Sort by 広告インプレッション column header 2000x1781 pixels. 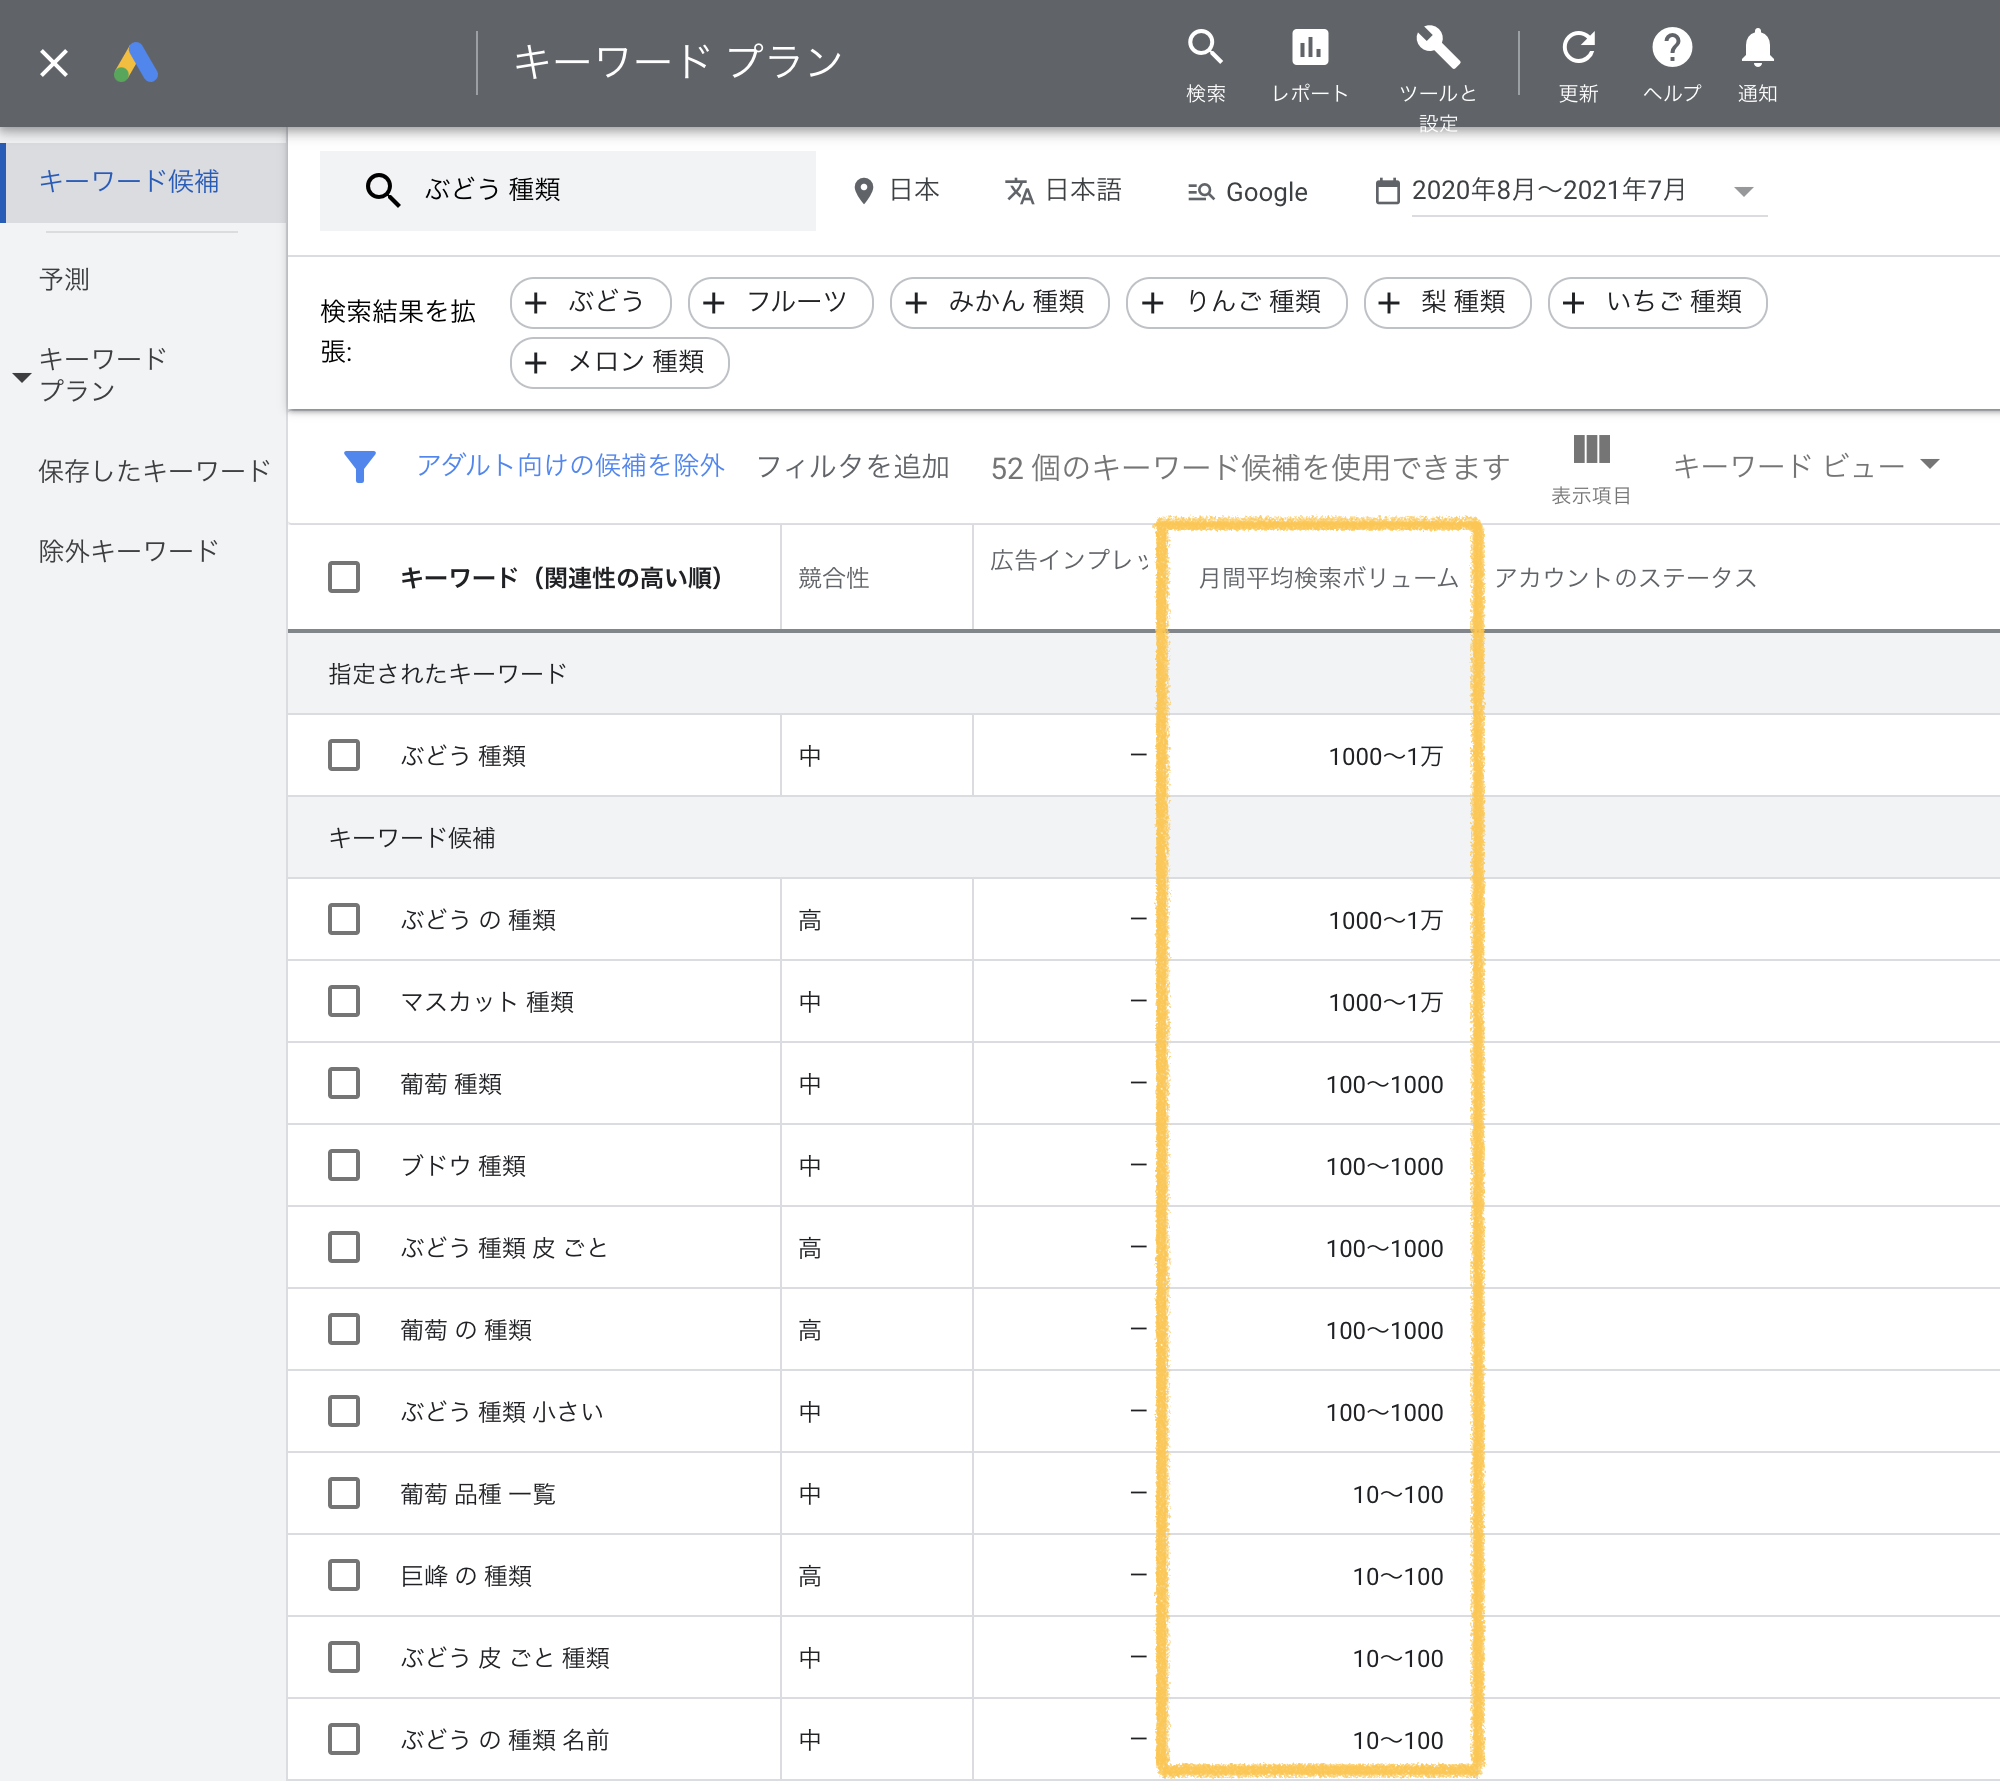tap(1071, 560)
